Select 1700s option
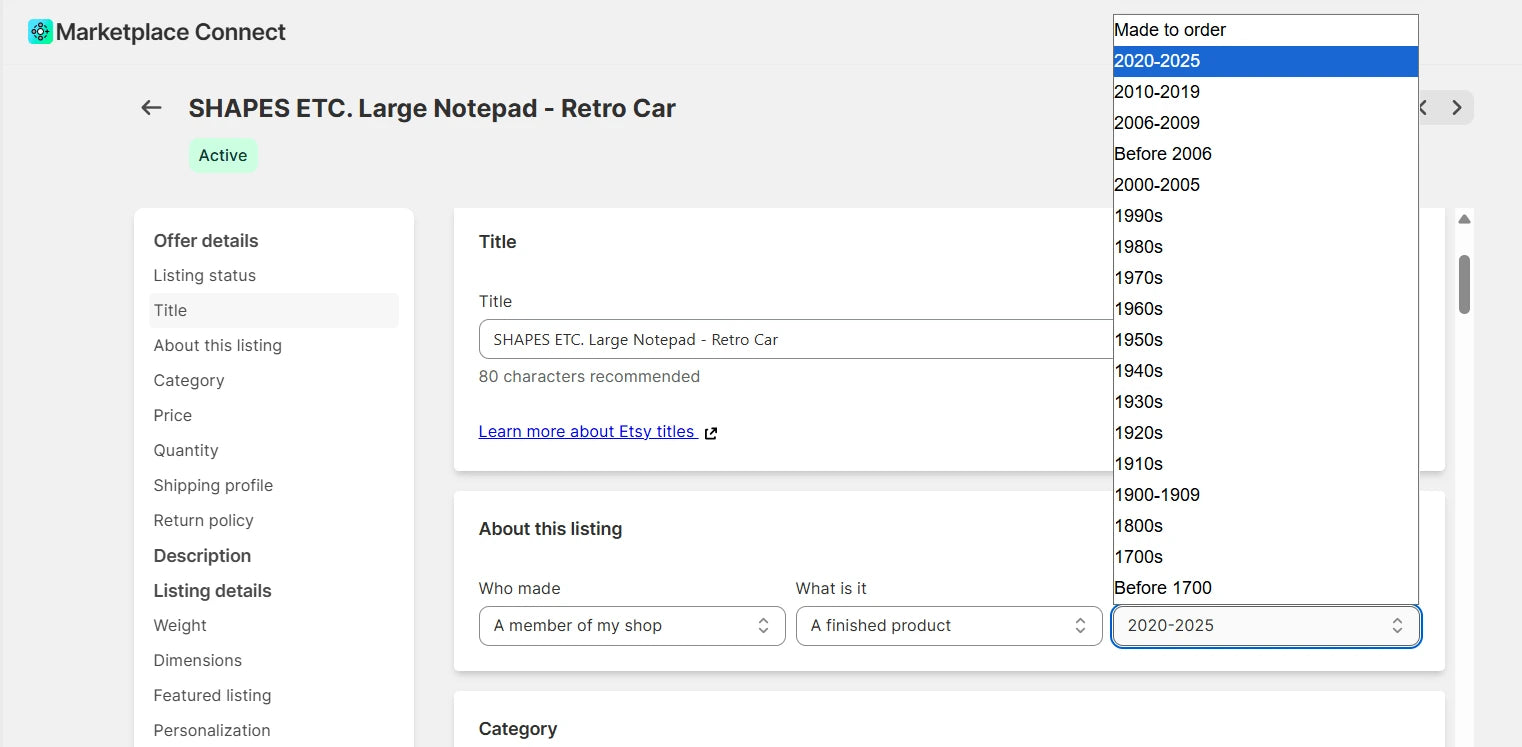Screen dimensions: 1522x747 pyautogui.click(x=1266, y=557)
